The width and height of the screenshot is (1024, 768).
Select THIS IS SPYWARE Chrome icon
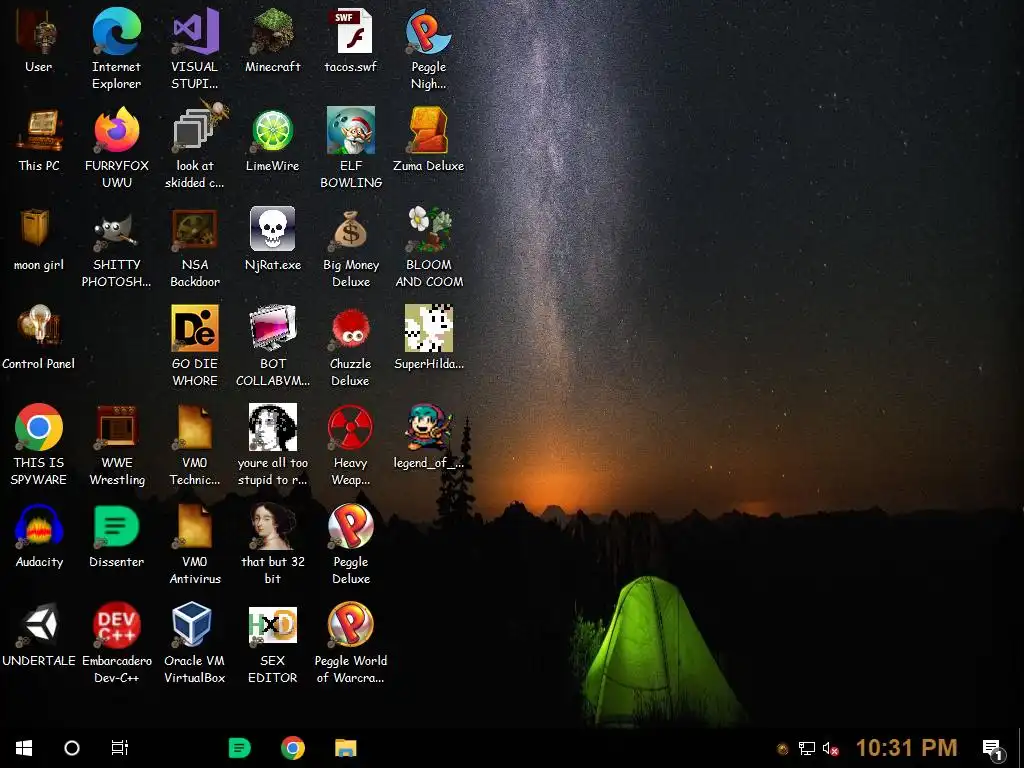pyautogui.click(x=39, y=427)
